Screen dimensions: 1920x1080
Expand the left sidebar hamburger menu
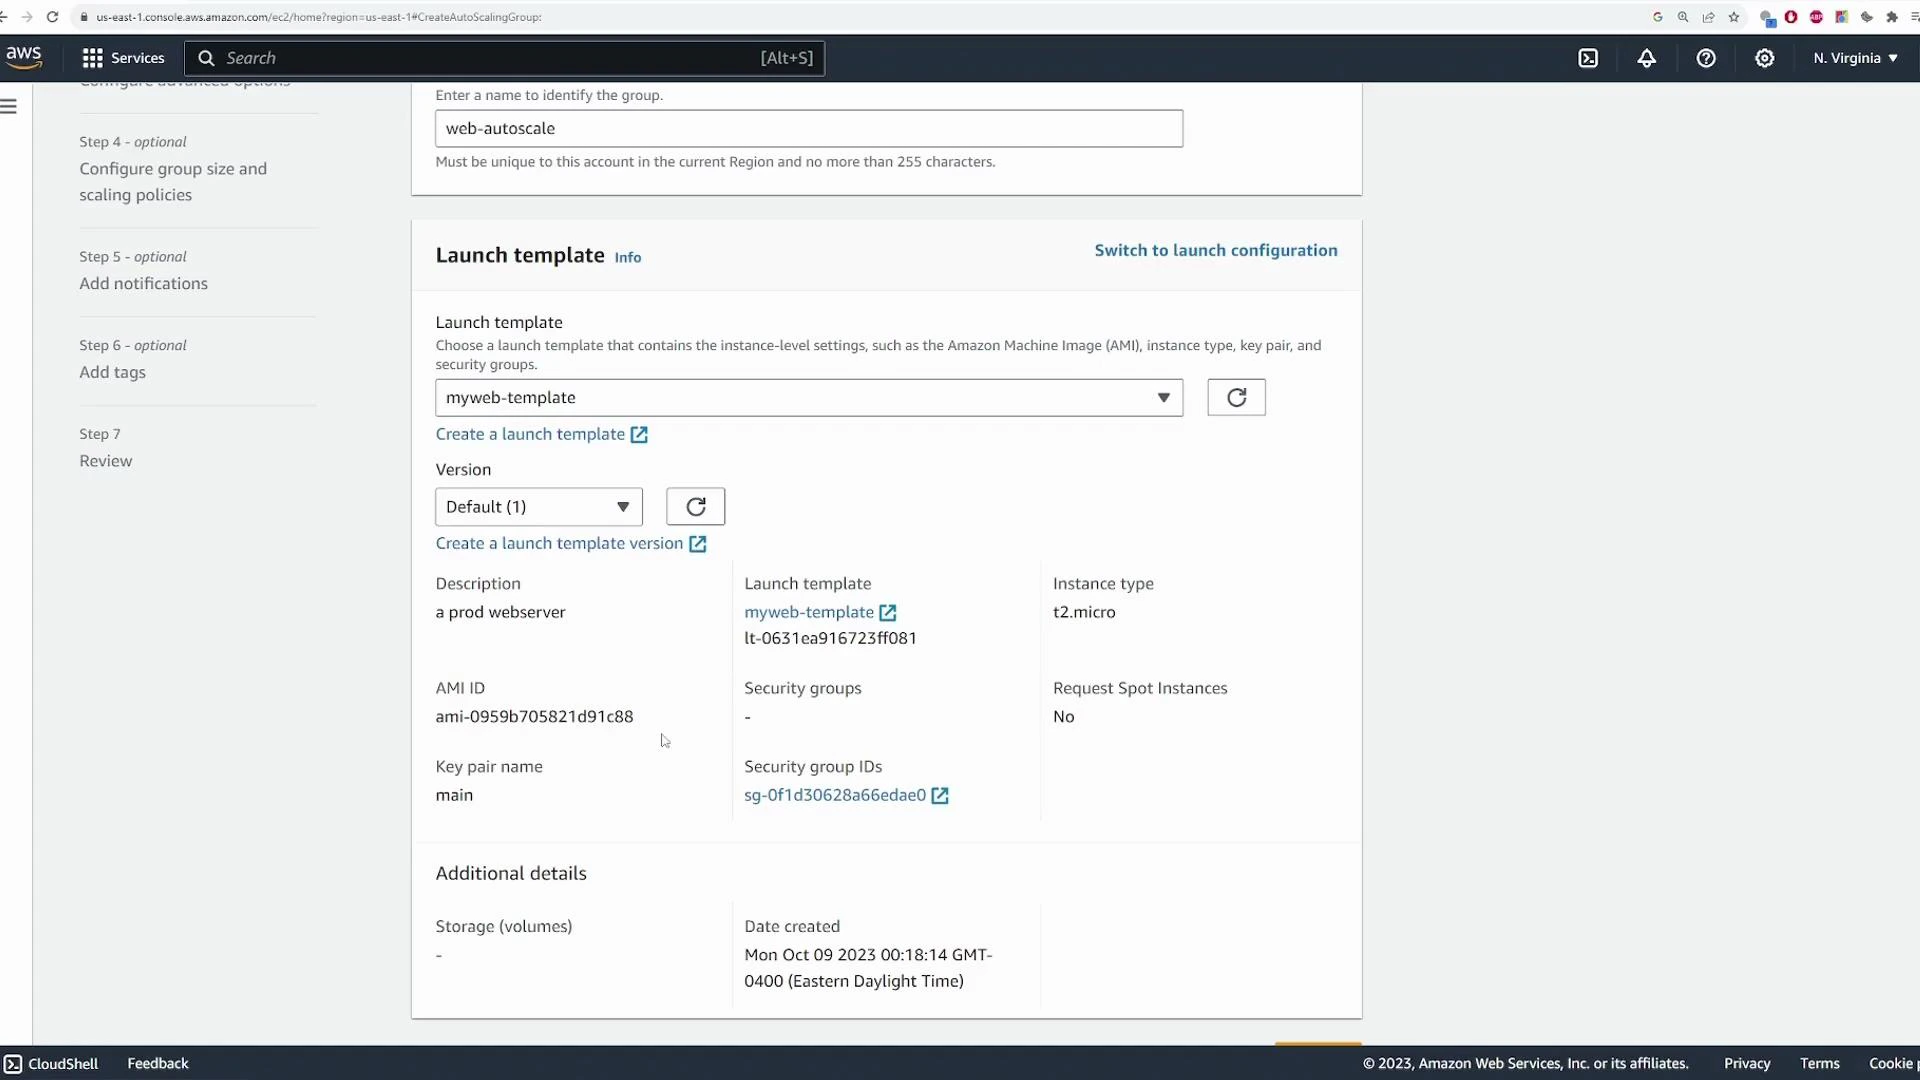[10, 105]
